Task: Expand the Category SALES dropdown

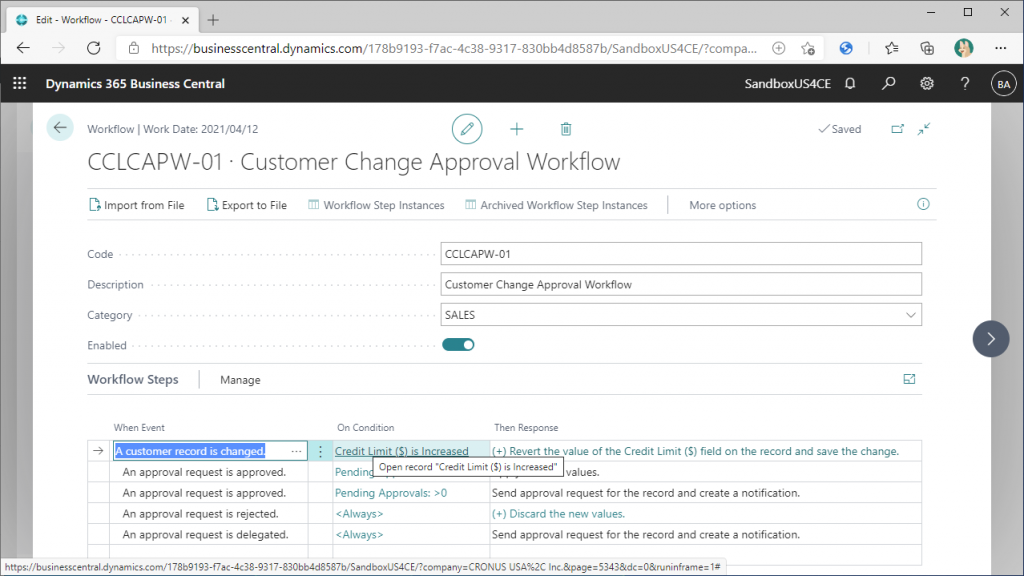Action: tap(910, 315)
